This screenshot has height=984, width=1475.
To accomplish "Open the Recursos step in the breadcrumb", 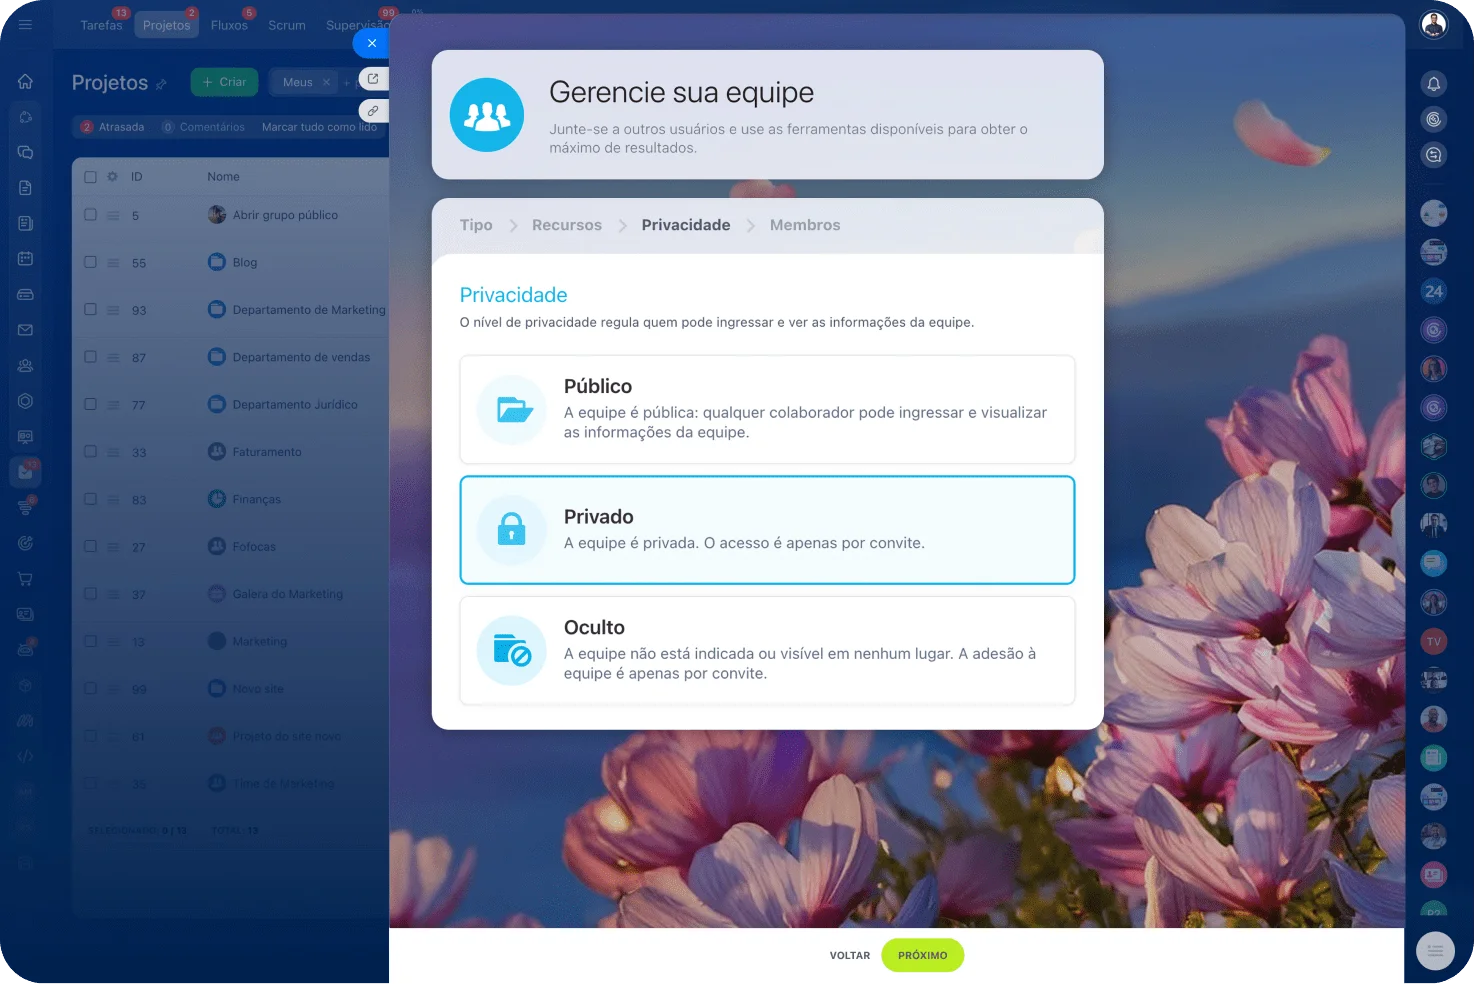I will click(566, 224).
